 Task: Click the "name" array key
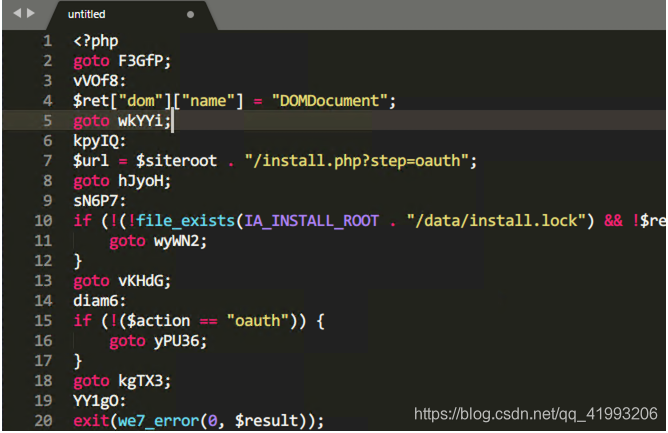pos(208,101)
